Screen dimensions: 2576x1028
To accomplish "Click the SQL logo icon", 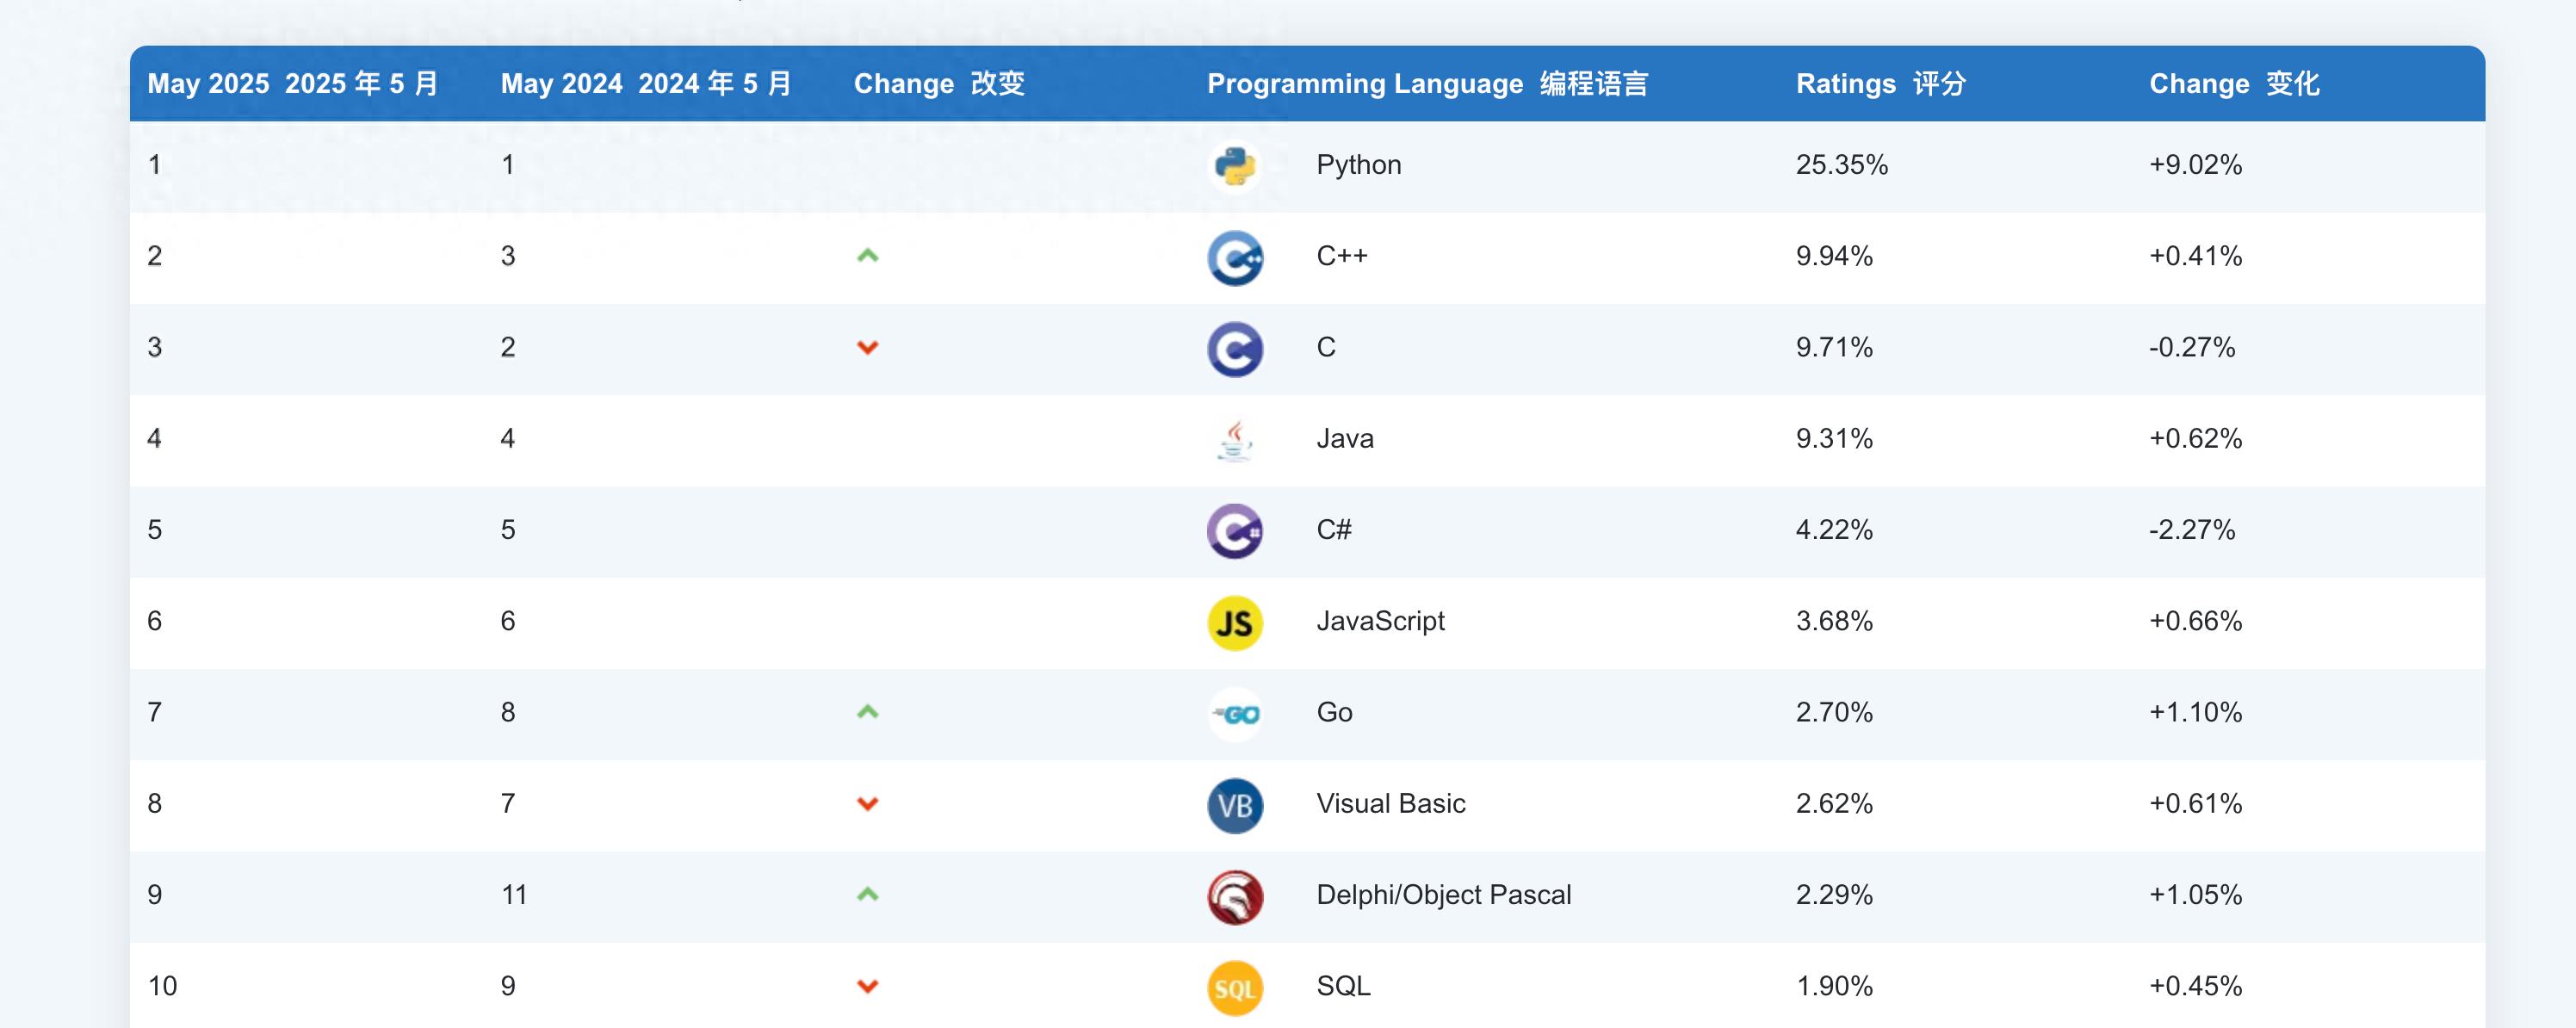I will point(1235,985).
